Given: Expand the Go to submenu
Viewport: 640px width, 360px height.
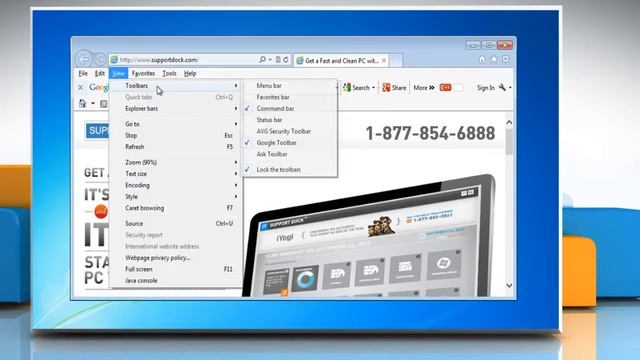Looking at the screenshot, I should pyautogui.click(x=176, y=124).
